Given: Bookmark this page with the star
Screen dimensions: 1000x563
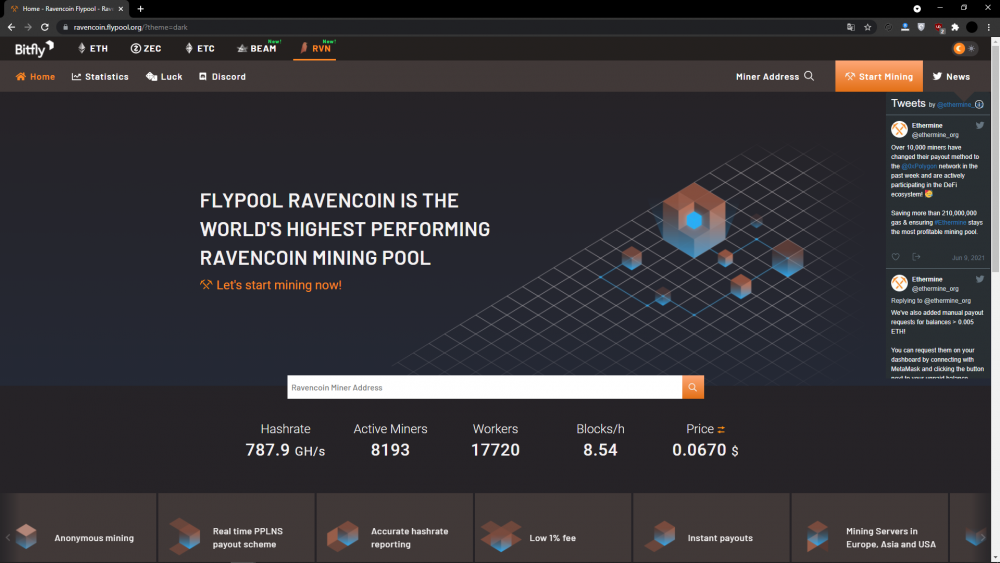Looking at the screenshot, I should [867, 27].
